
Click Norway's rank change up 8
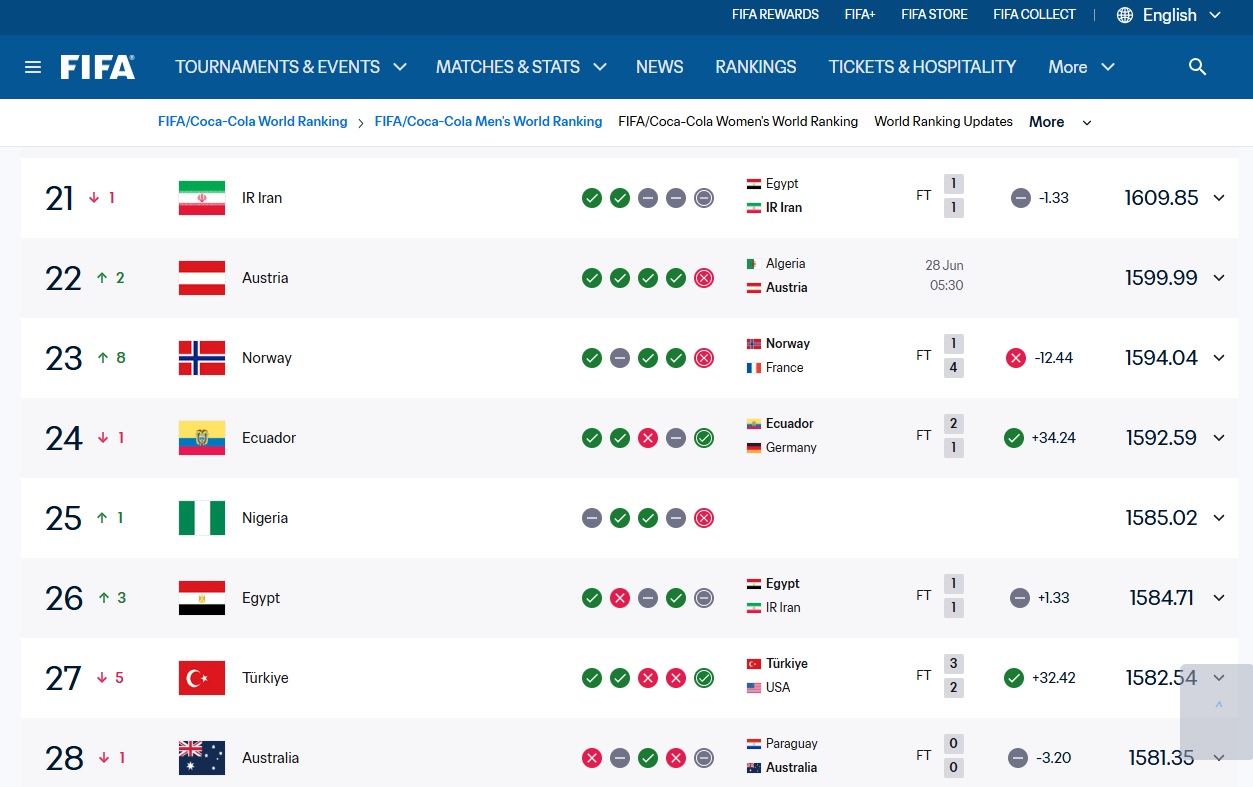coord(110,358)
